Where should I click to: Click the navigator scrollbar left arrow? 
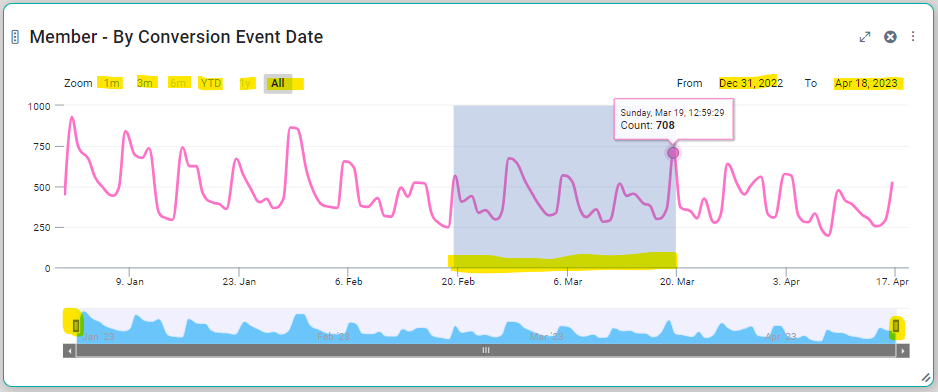pyautogui.click(x=69, y=351)
